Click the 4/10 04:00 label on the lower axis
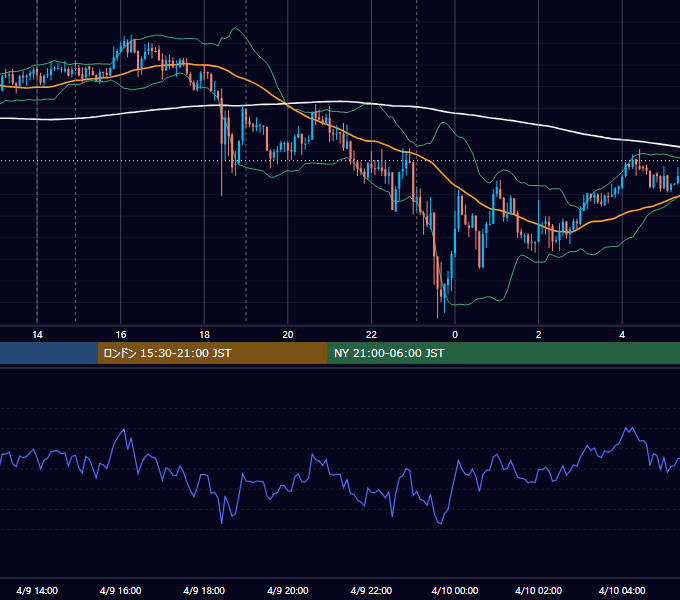The width and height of the screenshot is (680, 600). coord(622,590)
